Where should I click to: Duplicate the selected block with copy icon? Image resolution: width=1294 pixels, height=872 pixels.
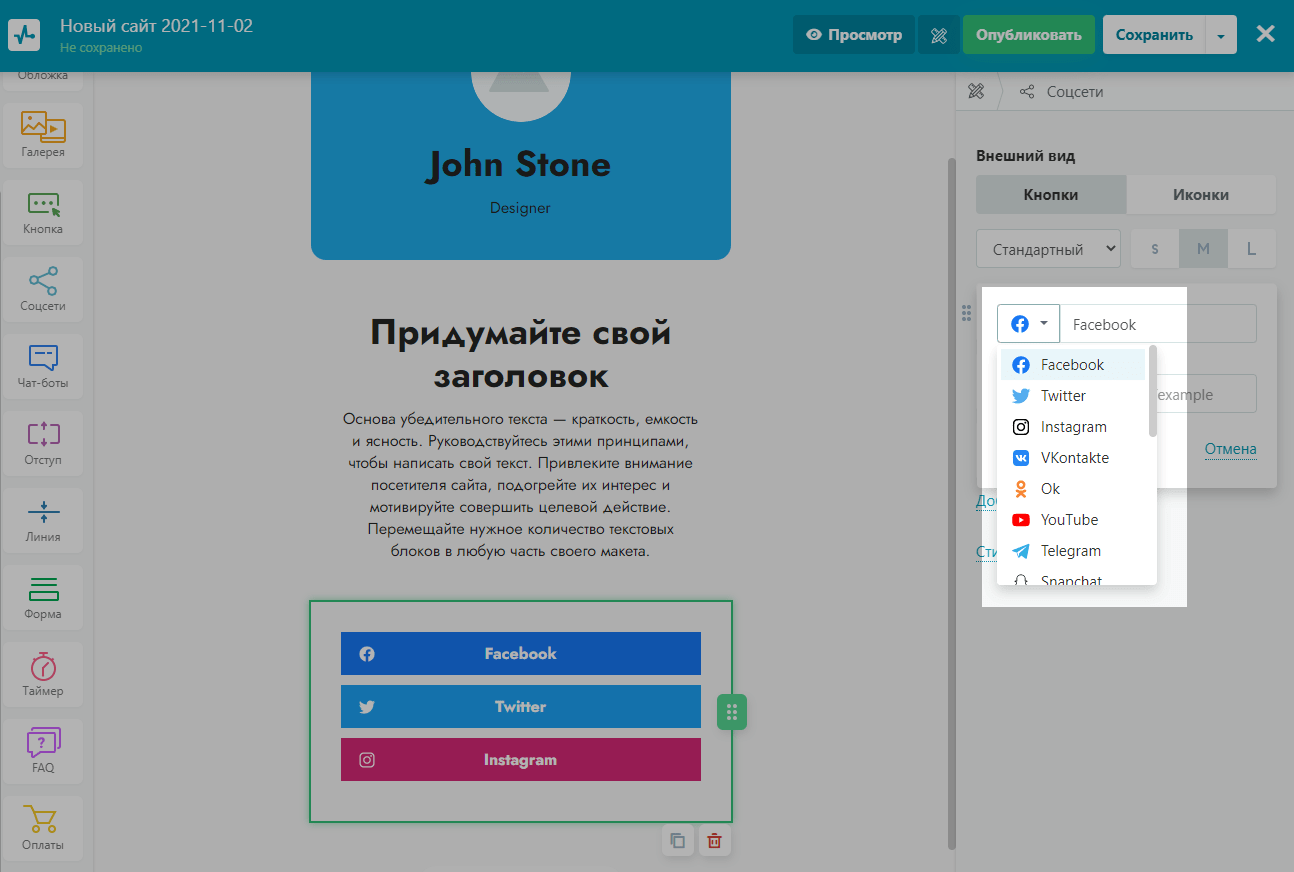tap(677, 841)
